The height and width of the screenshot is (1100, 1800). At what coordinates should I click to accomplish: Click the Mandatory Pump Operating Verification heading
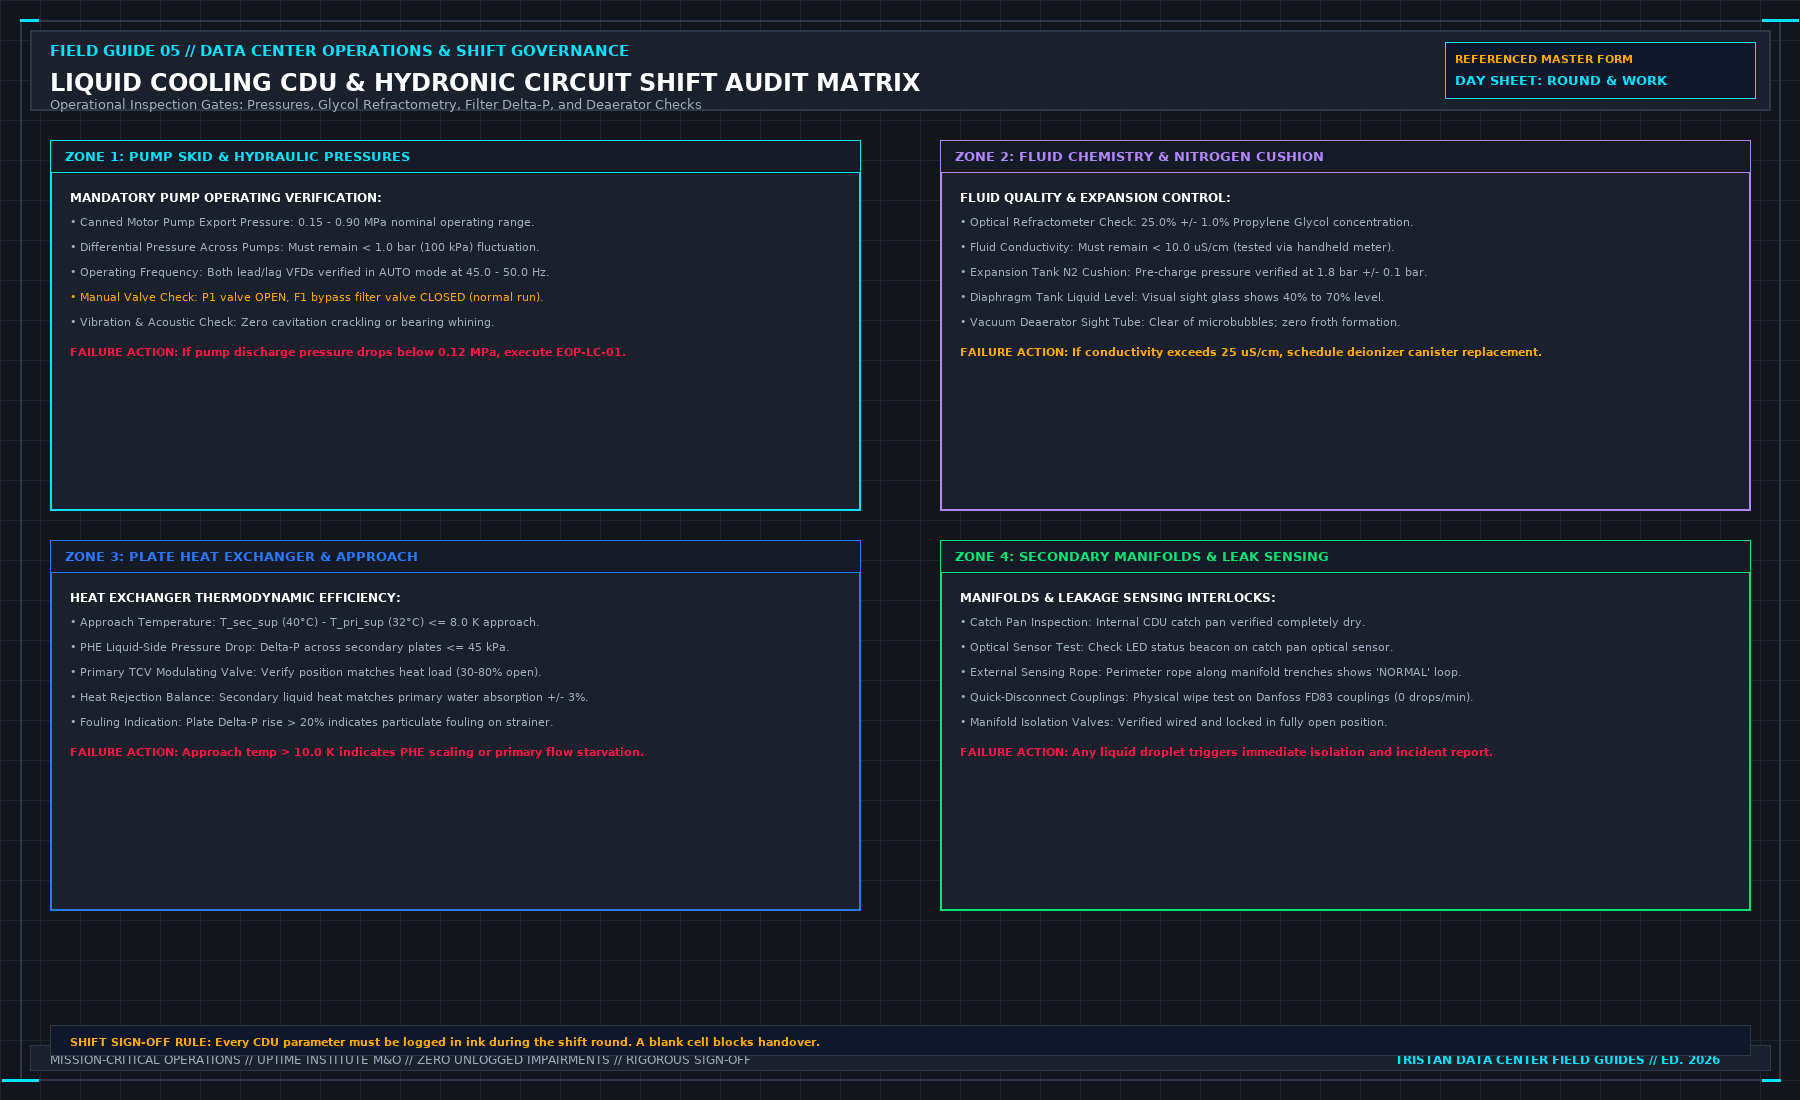pos(226,198)
